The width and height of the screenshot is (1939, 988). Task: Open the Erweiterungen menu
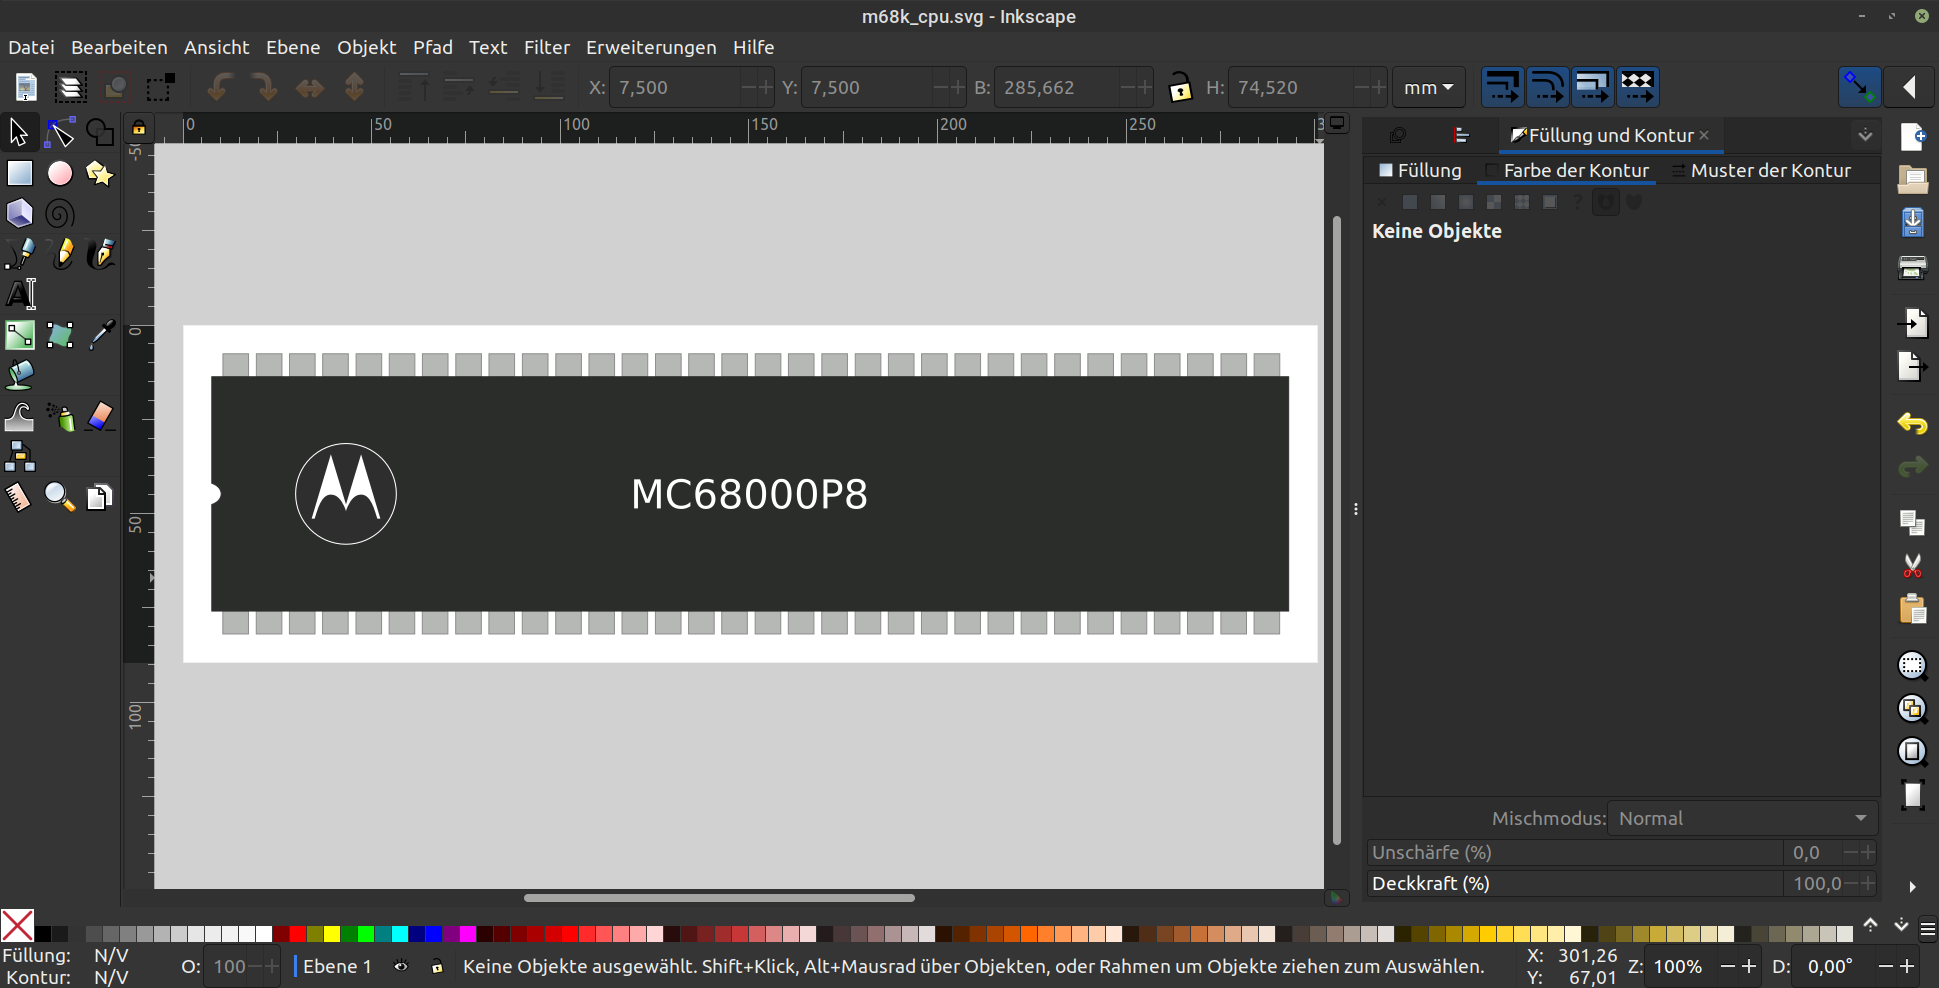(x=651, y=47)
